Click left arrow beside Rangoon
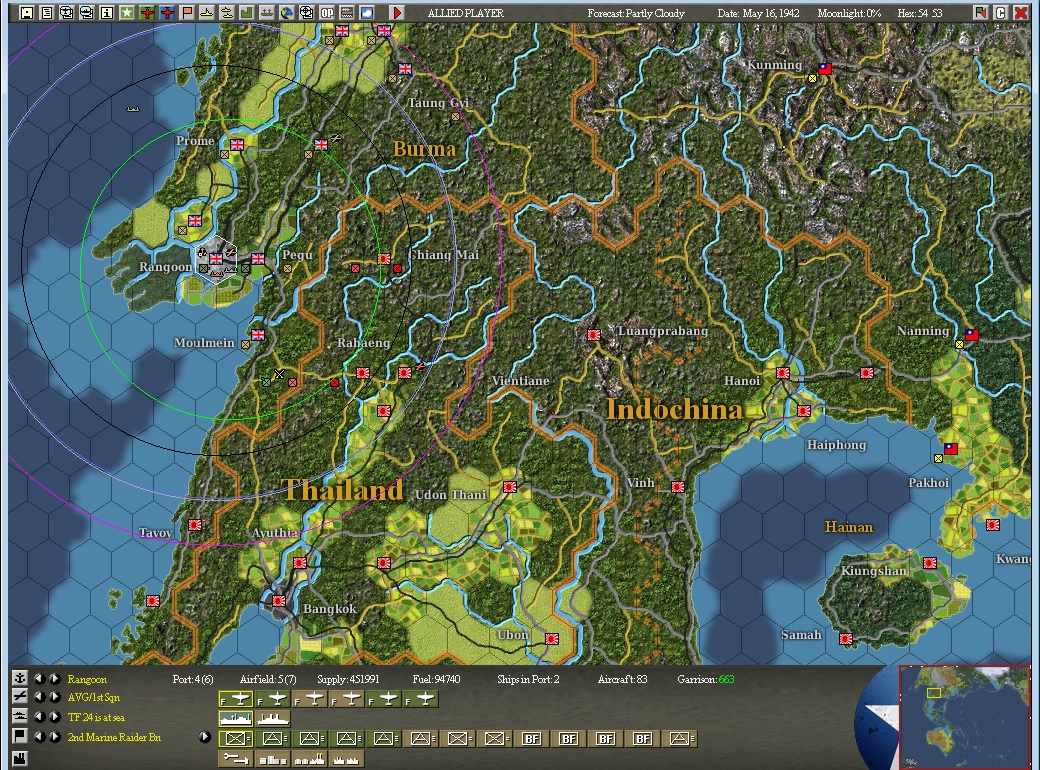The image size is (1040, 770). tap(39, 678)
